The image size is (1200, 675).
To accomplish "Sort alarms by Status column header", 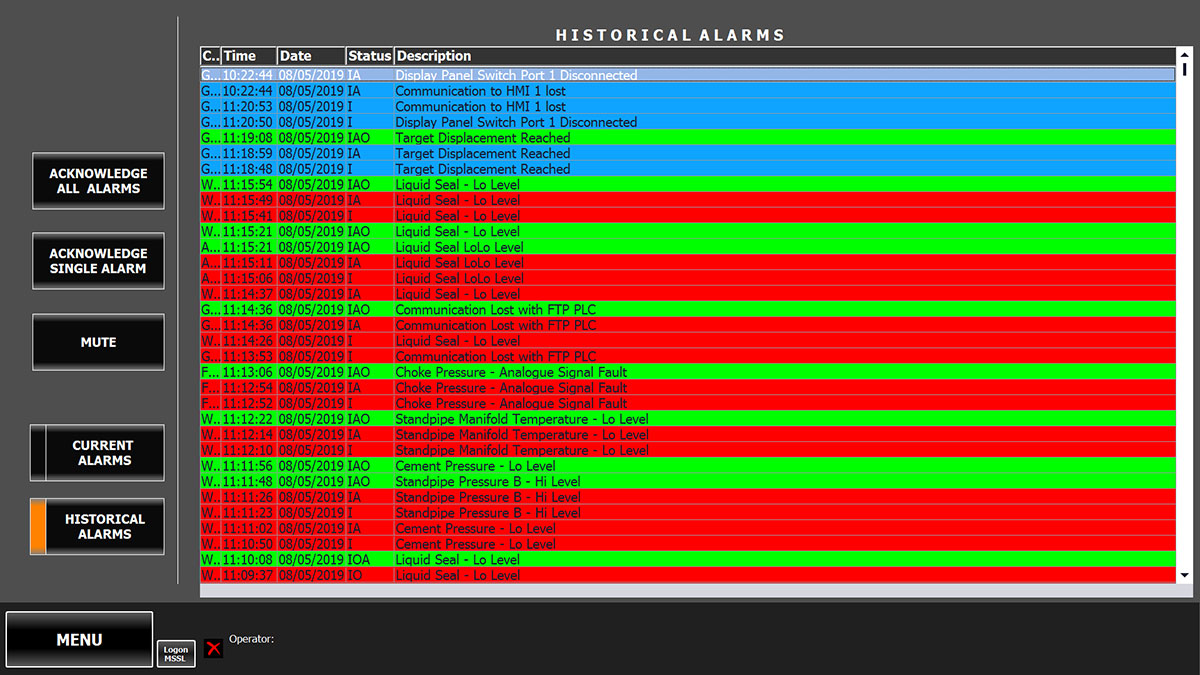I will (x=369, y=56).
